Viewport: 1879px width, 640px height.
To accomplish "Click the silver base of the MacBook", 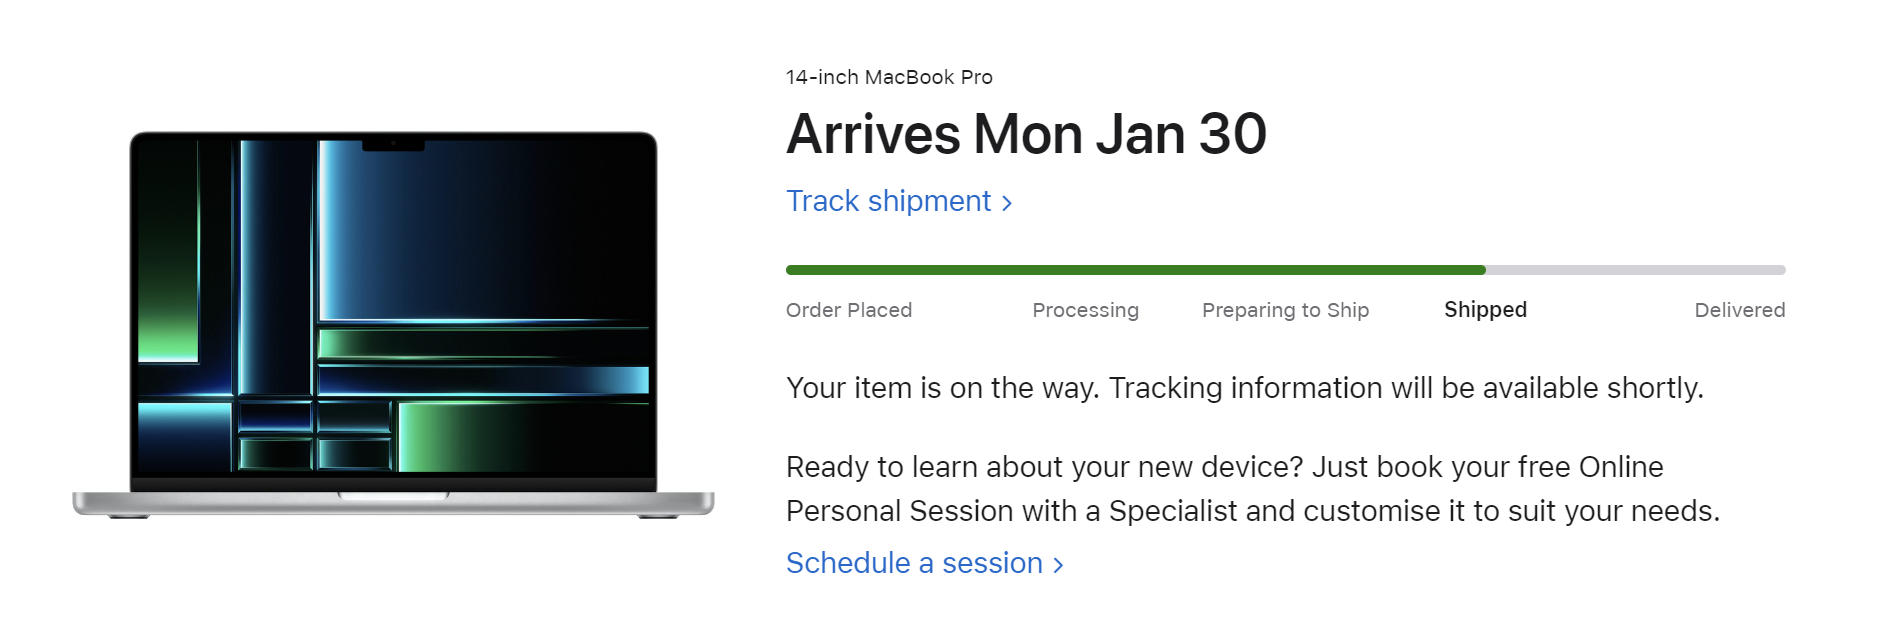I will (393, 503).
